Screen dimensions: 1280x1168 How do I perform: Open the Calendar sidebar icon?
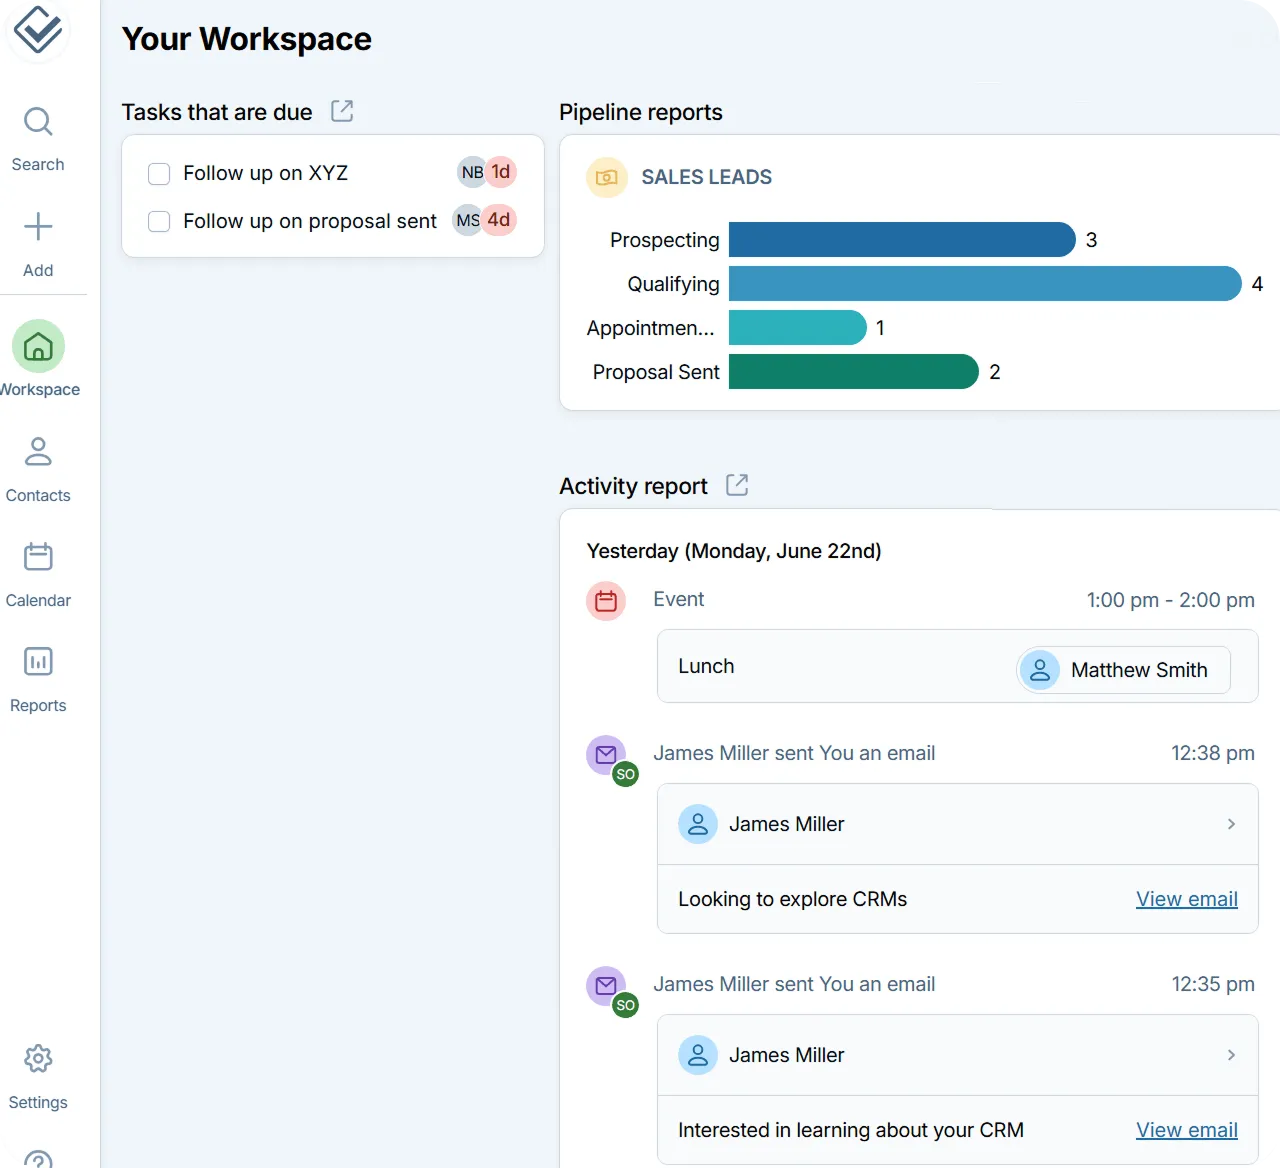pyautogui.click(x=38, y=556)
